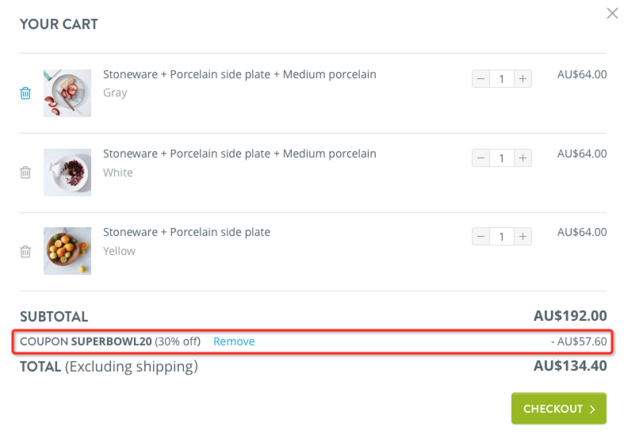The image size is (638, 436).
Task: Close the cart with the X icon
Action: (612, 13)
